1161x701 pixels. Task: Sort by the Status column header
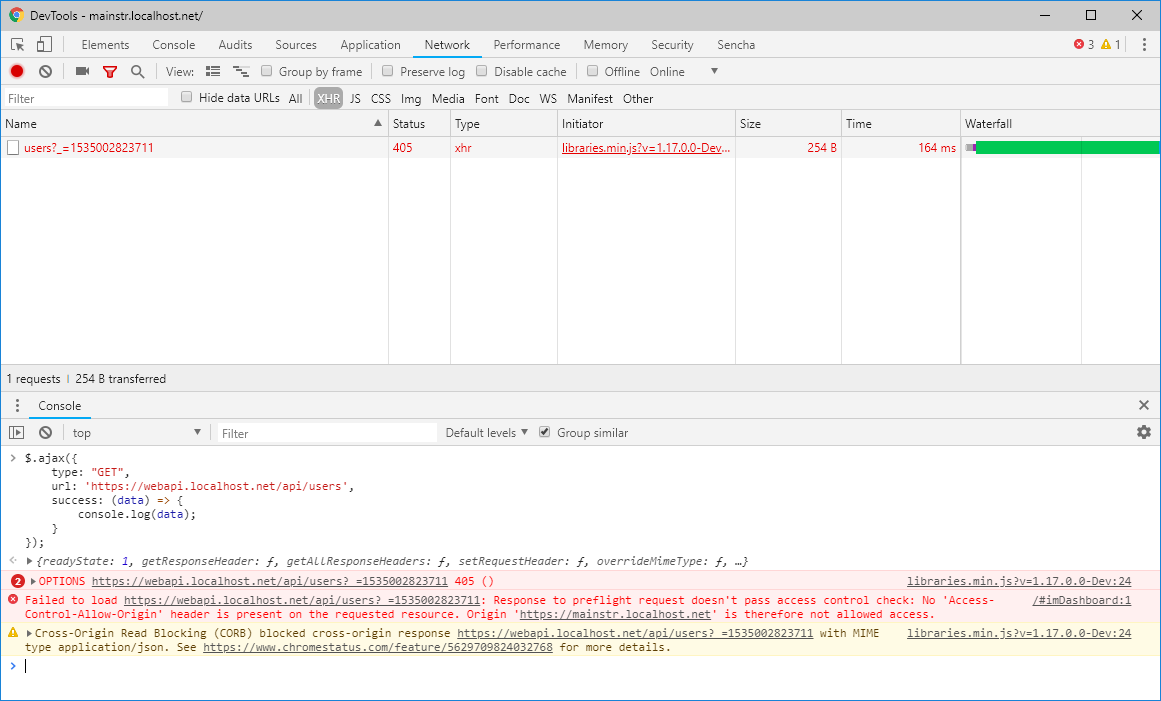pyautogui.click(x=419, y=124)
